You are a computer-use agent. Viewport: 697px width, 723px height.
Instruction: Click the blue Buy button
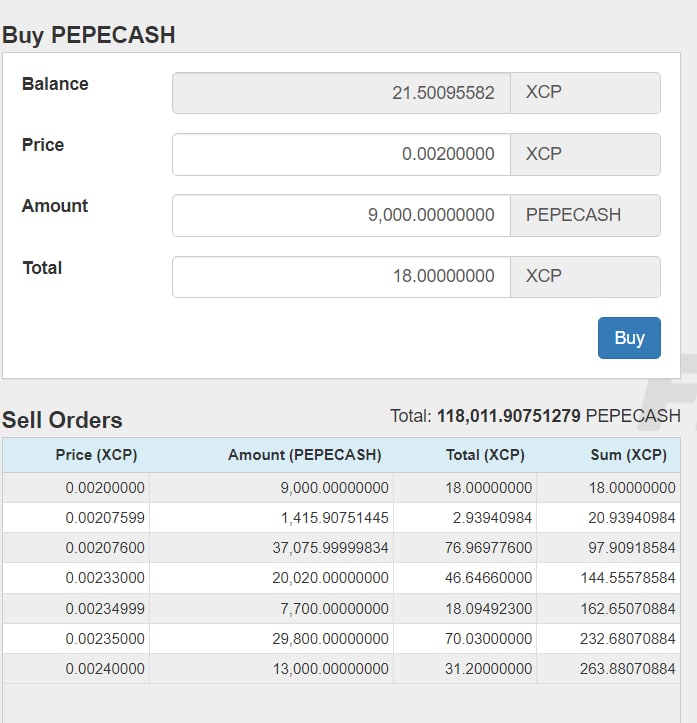point(629,338)
